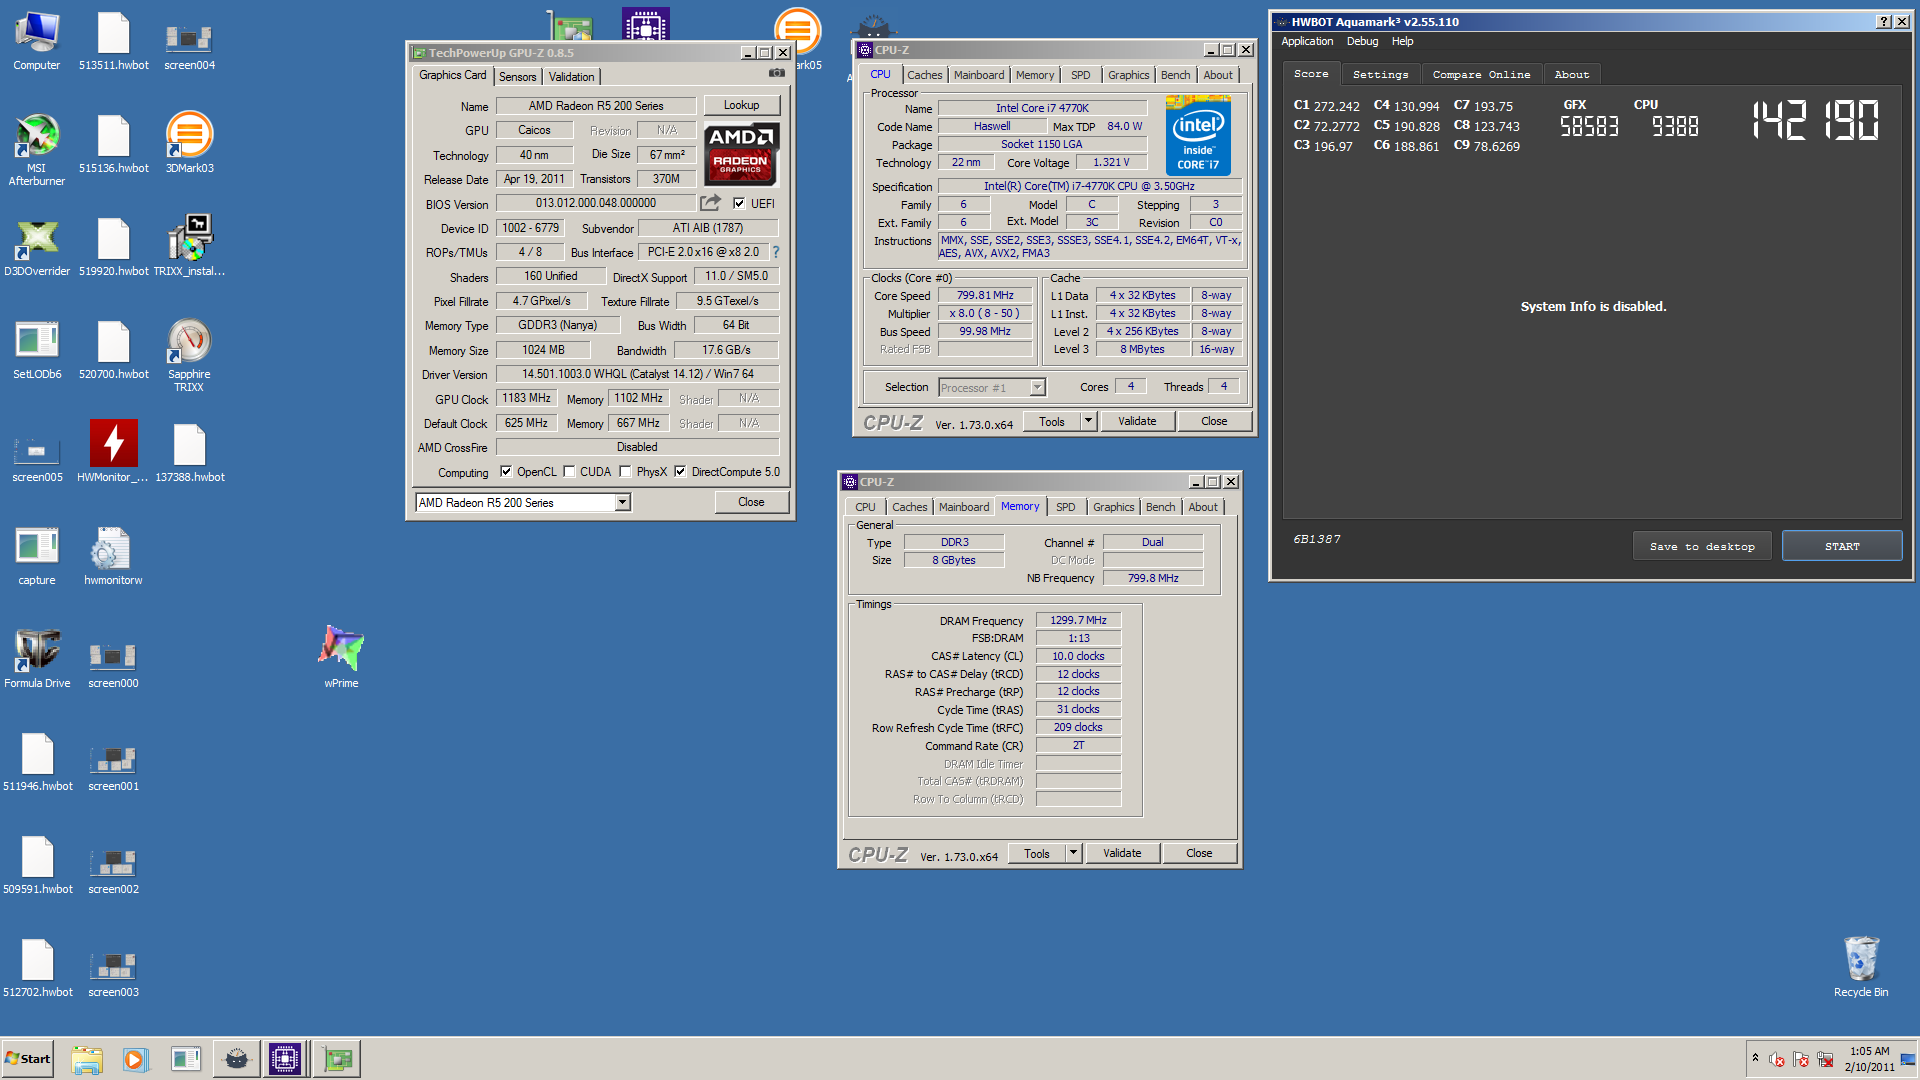
Task: Open Windows Explorer from taskbar
Action: point(87,1059)
